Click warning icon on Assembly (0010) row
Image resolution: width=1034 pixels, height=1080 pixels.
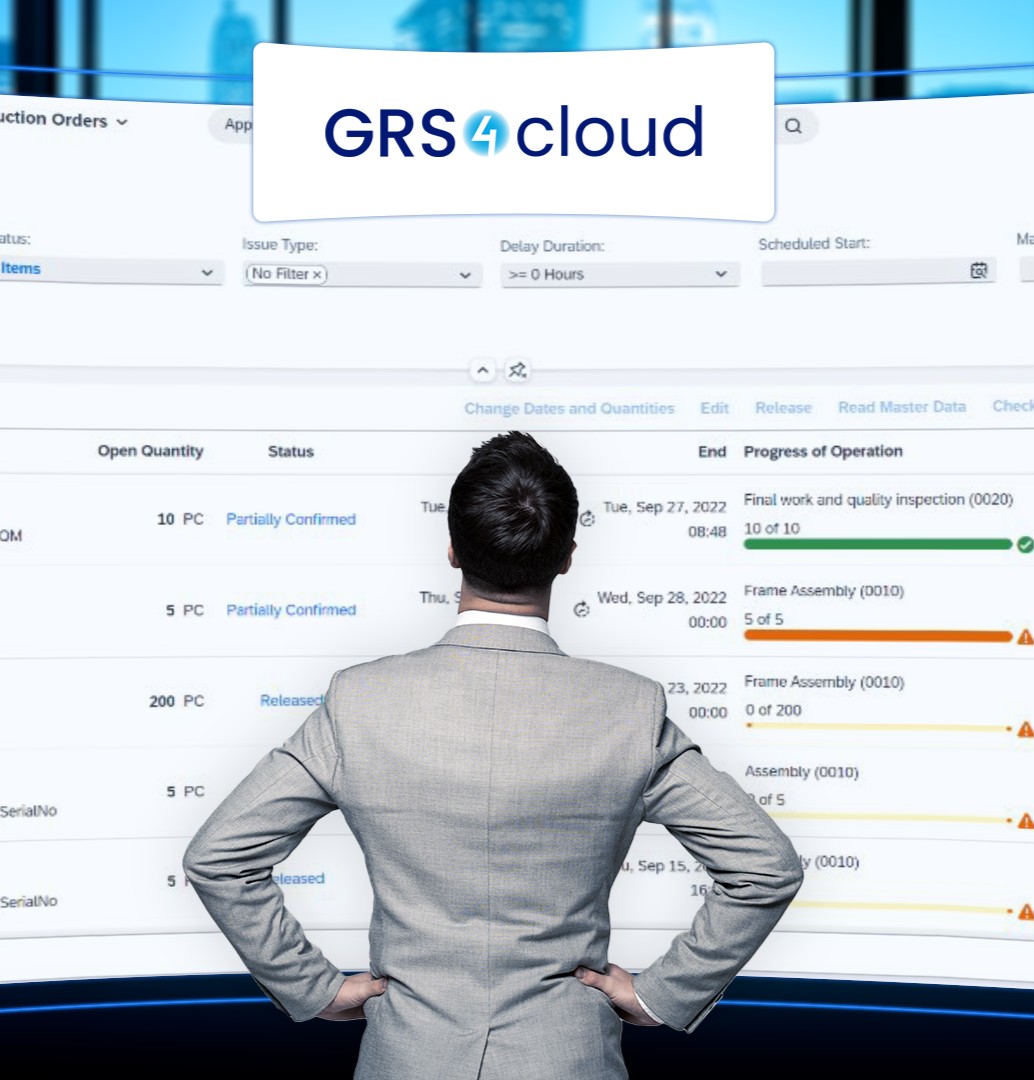1025,821
